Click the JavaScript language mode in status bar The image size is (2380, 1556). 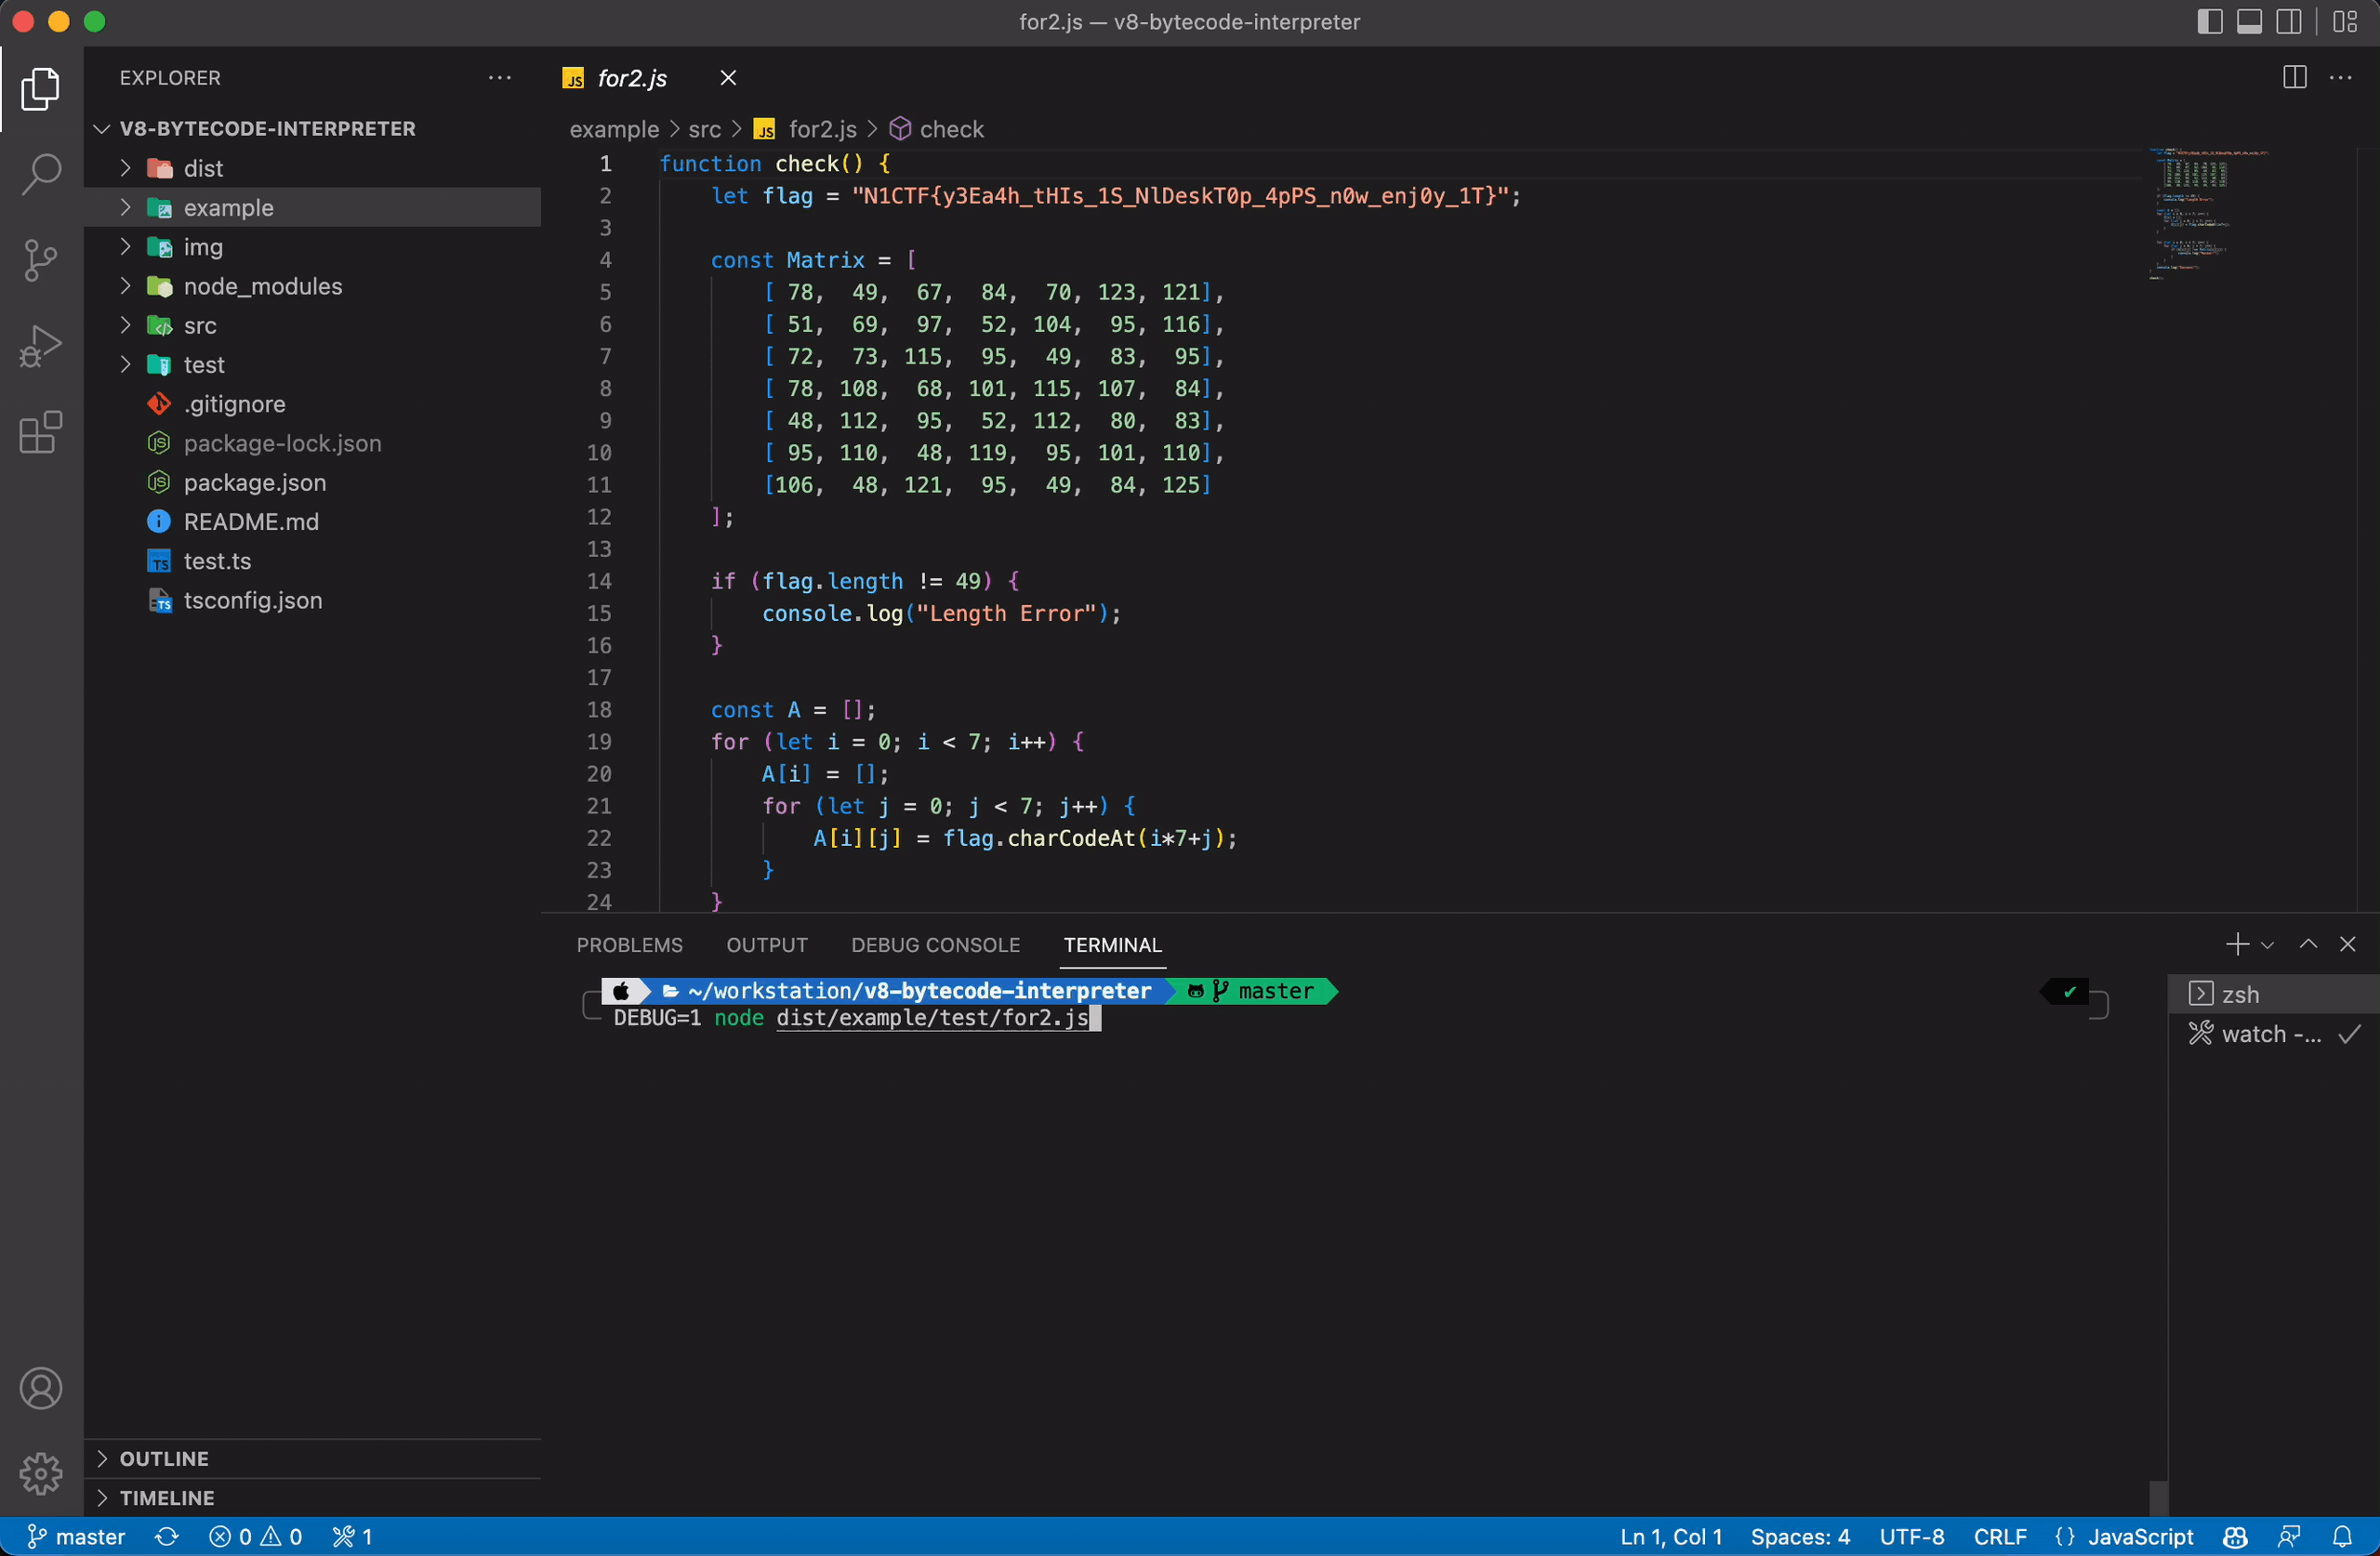[x=2139, y=1537]
